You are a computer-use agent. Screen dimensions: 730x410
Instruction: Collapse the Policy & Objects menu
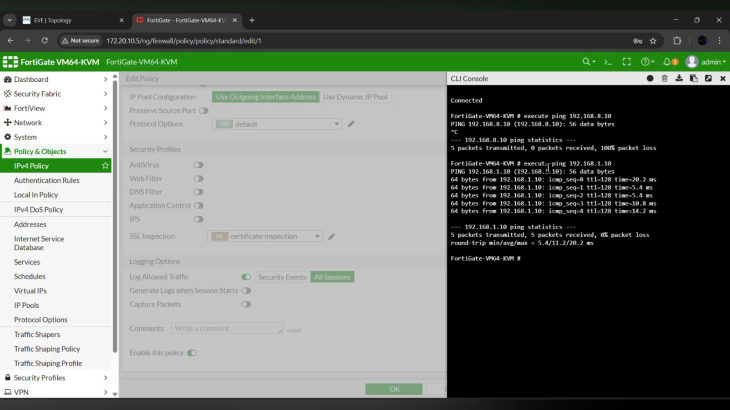point(55,151)
